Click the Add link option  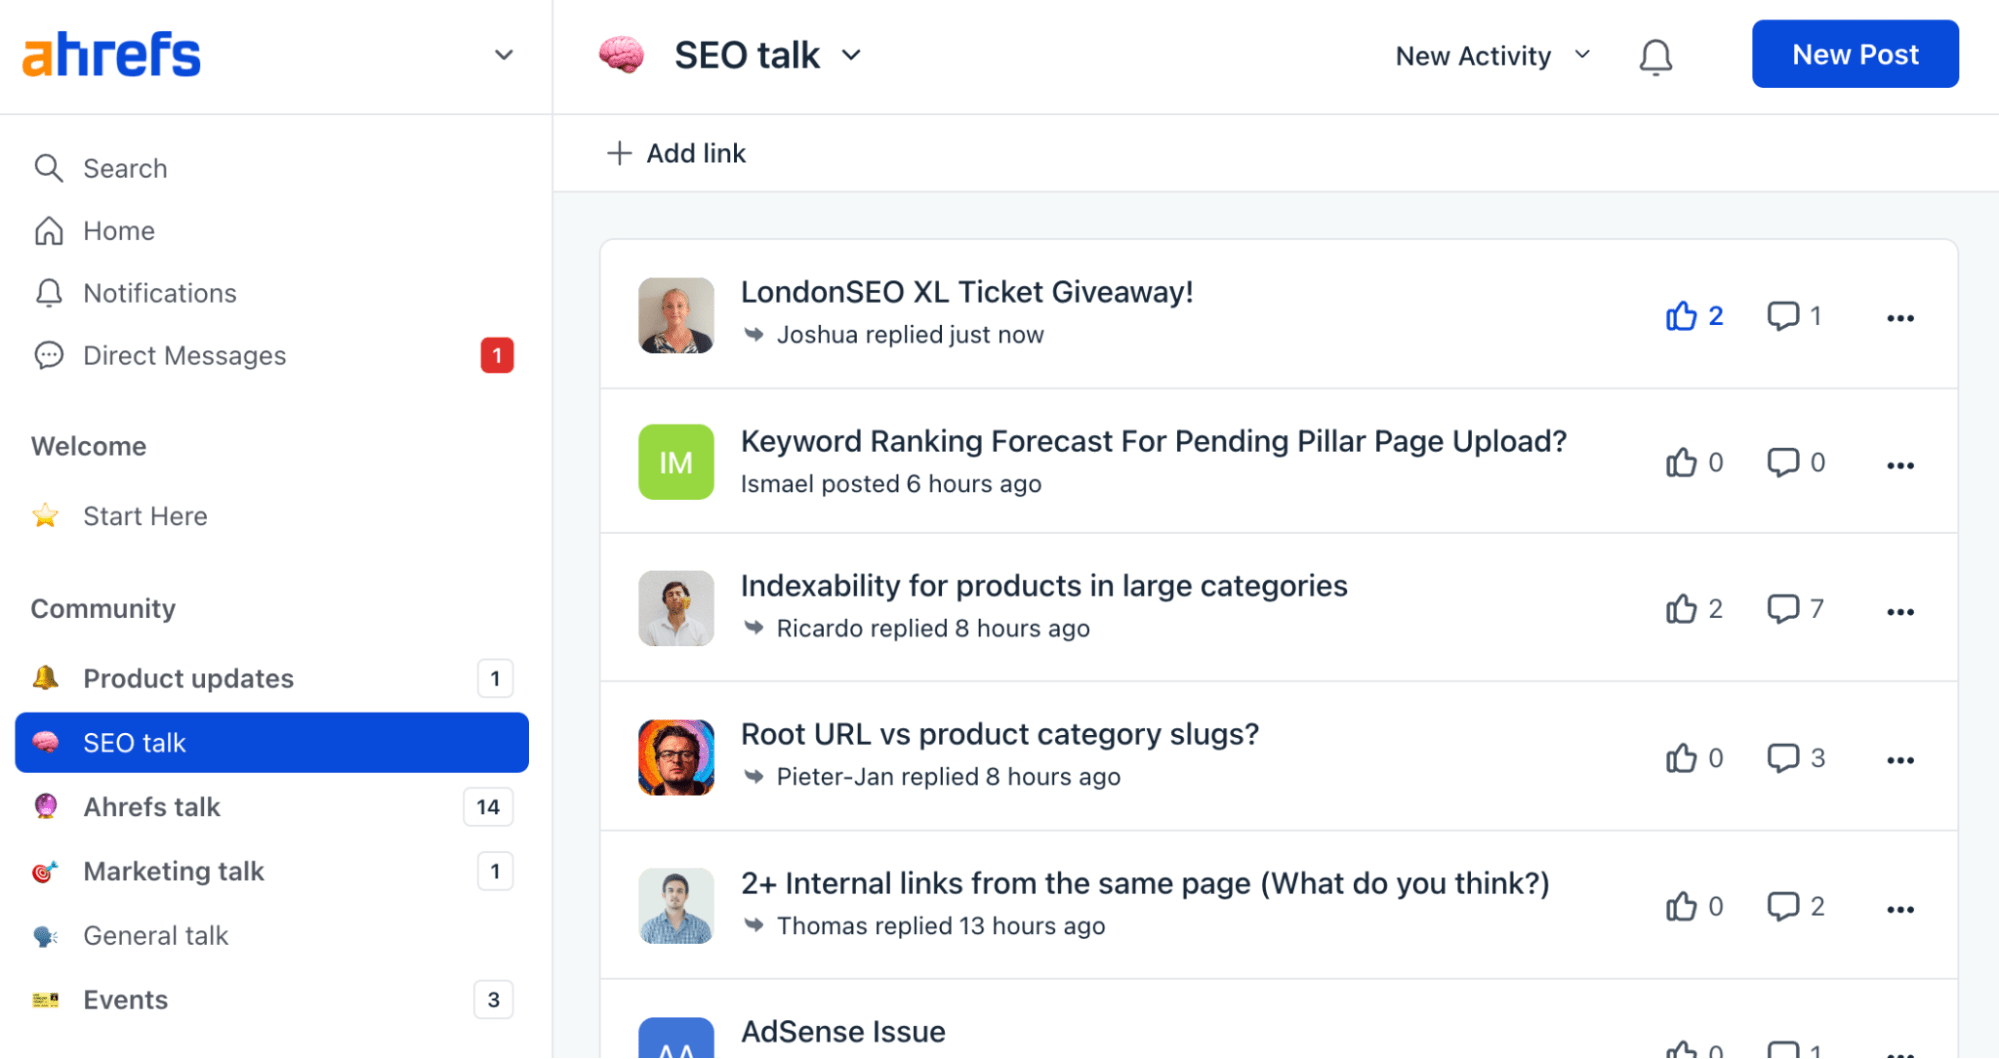coord(676,153)
